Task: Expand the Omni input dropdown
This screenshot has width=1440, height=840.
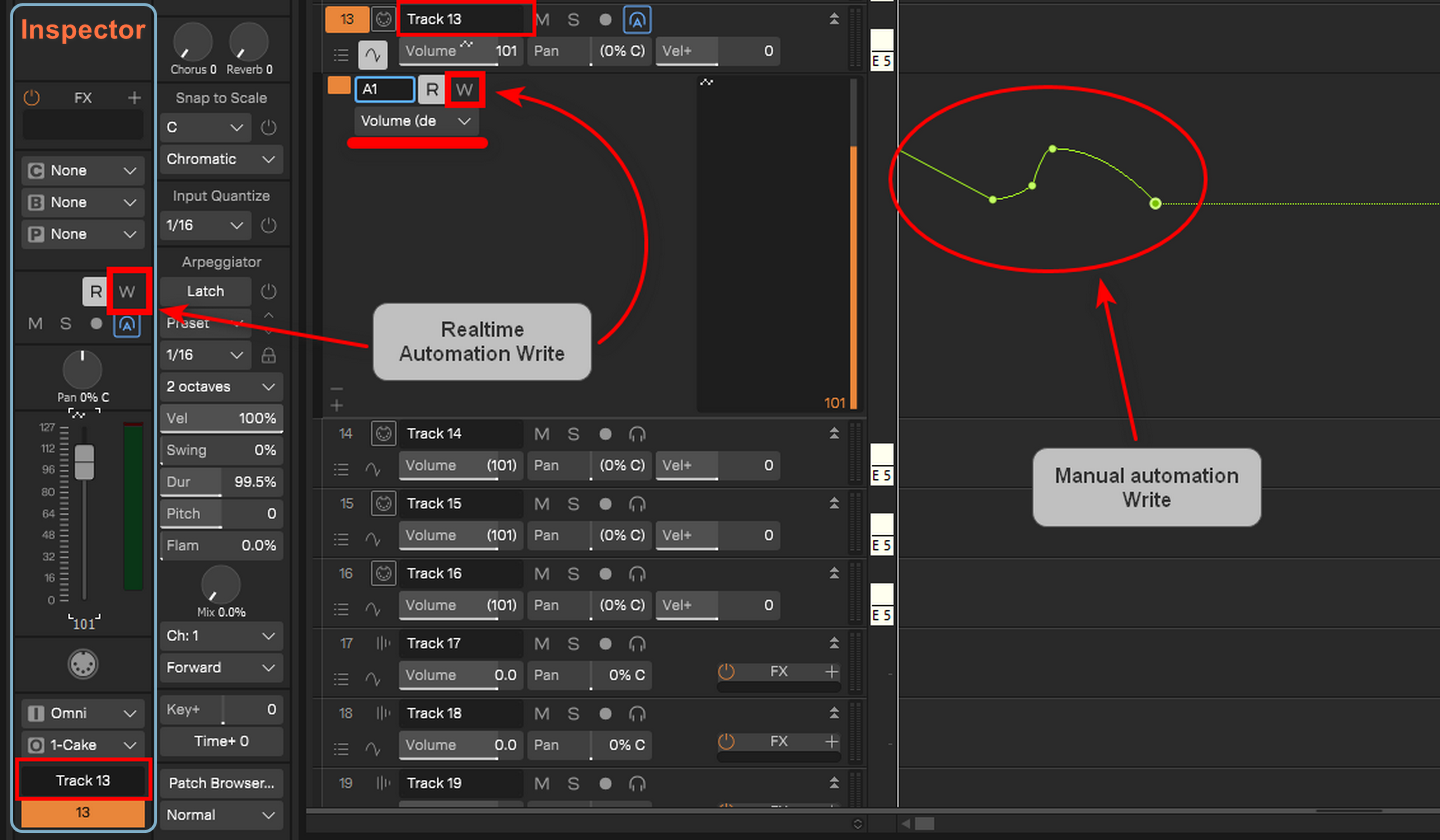Action: 83,713
